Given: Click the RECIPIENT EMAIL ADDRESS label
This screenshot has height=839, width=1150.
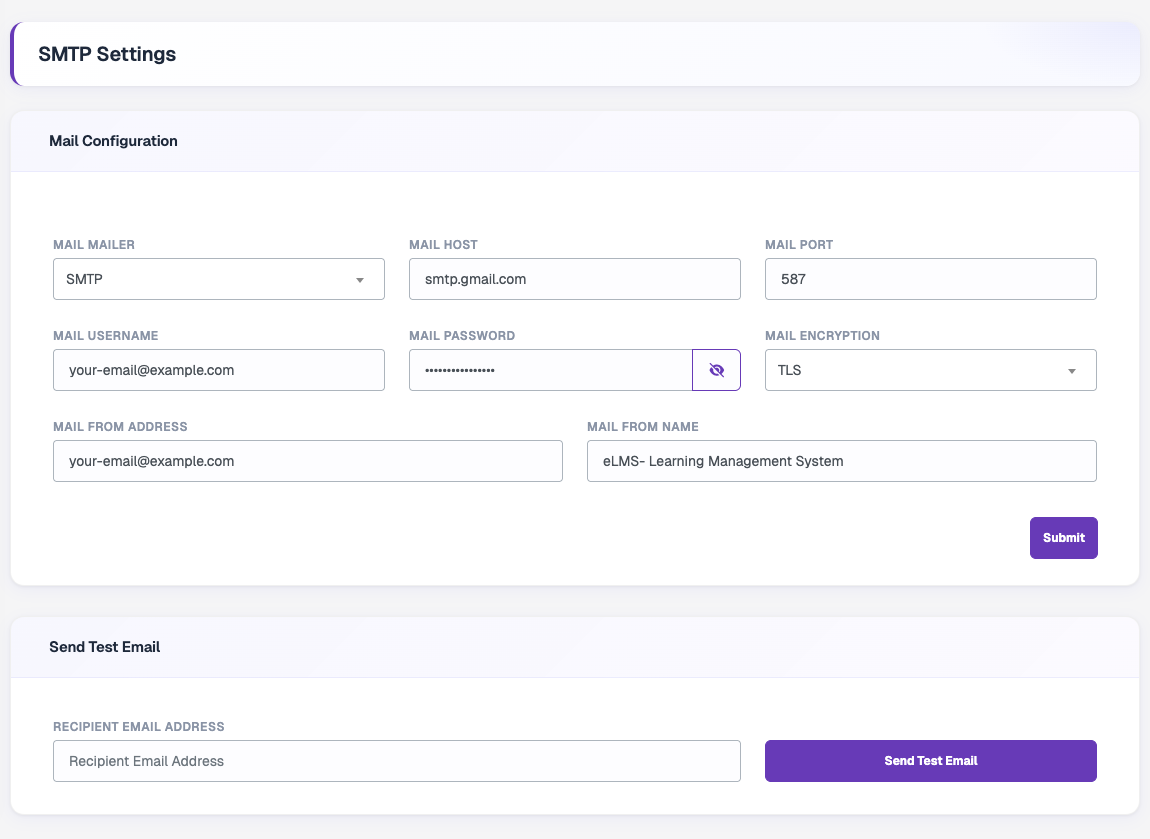Looking at the screenshot, I should pos(139,727).
